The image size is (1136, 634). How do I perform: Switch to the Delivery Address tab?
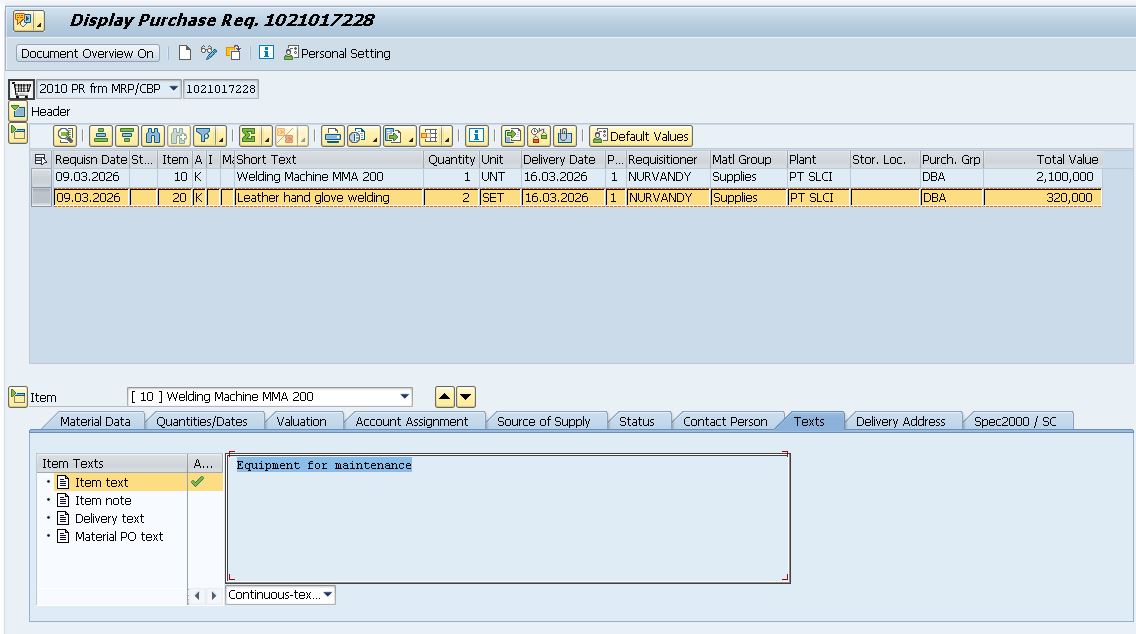pos(899,421)
